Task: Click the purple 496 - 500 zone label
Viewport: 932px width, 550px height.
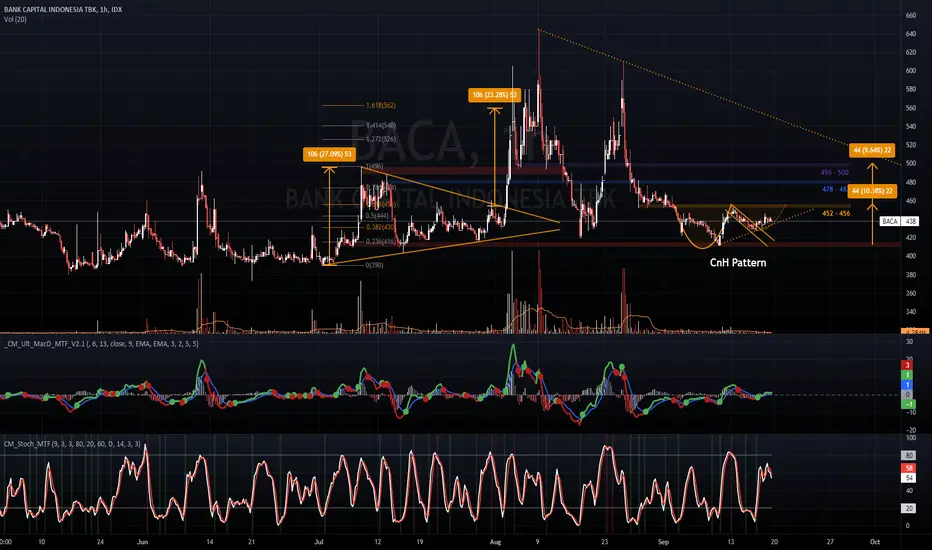Action: 835,172
